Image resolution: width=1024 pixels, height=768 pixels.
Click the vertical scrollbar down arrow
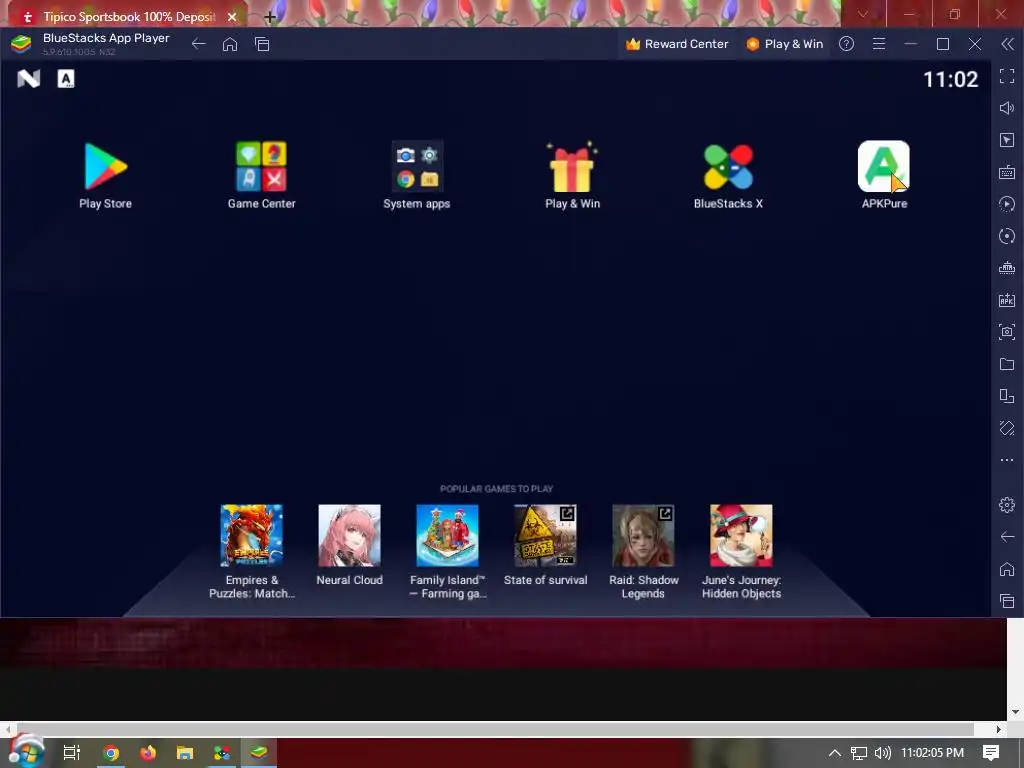coord(1016,712)
